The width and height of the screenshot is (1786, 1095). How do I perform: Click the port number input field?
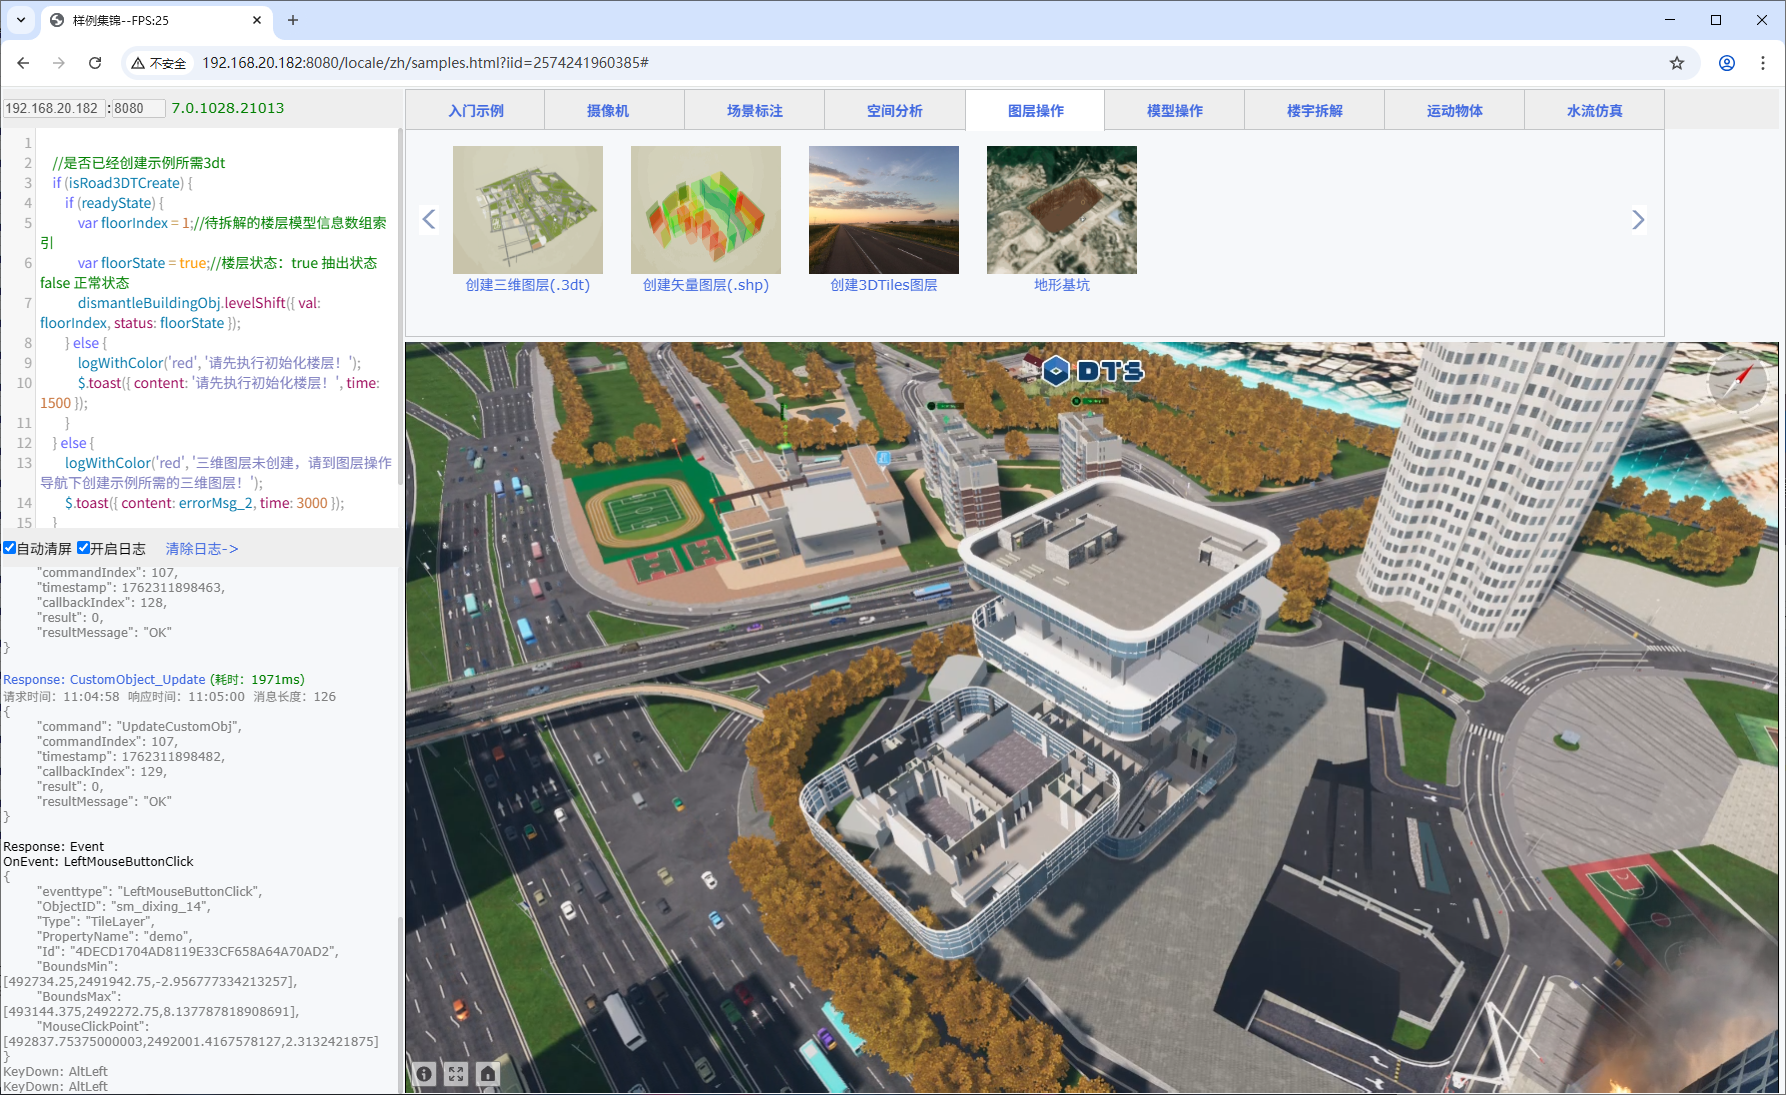point(138,108)
